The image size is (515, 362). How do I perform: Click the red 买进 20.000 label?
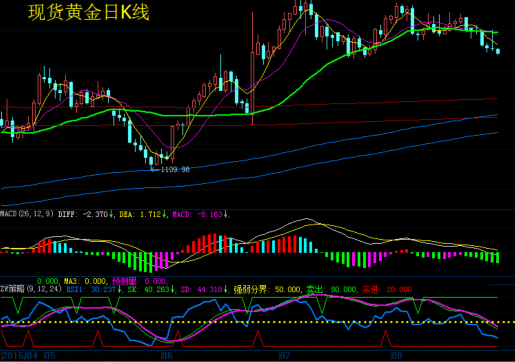tap(387, 289)
